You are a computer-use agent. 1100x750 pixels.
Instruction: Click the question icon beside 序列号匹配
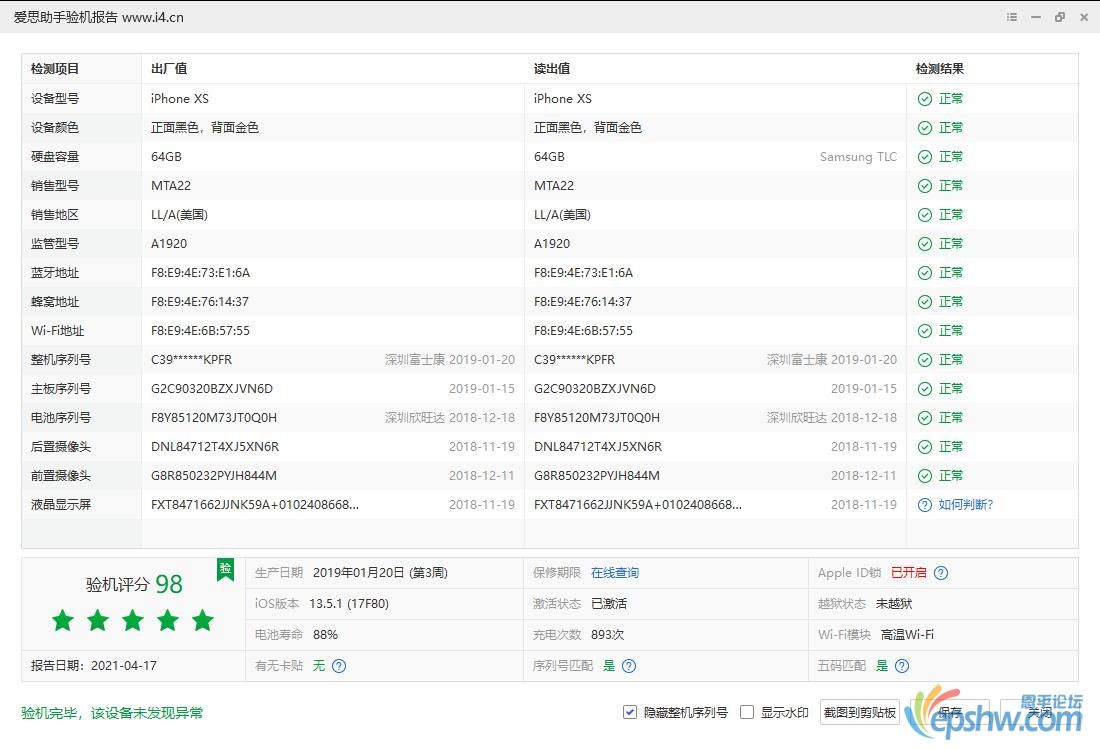click(629, 666)
